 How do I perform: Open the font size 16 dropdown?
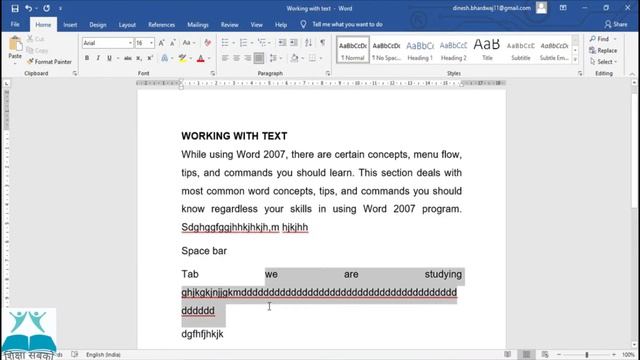[x=151, y=43]
